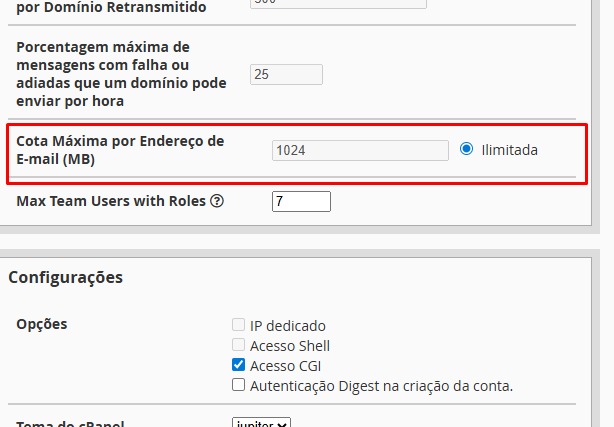Click the Acesso Shell label text
614x427 pixels.
290,346
